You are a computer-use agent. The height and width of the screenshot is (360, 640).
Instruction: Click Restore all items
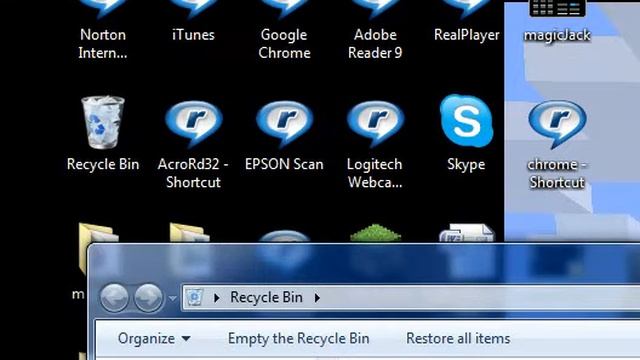coord(458,338)
